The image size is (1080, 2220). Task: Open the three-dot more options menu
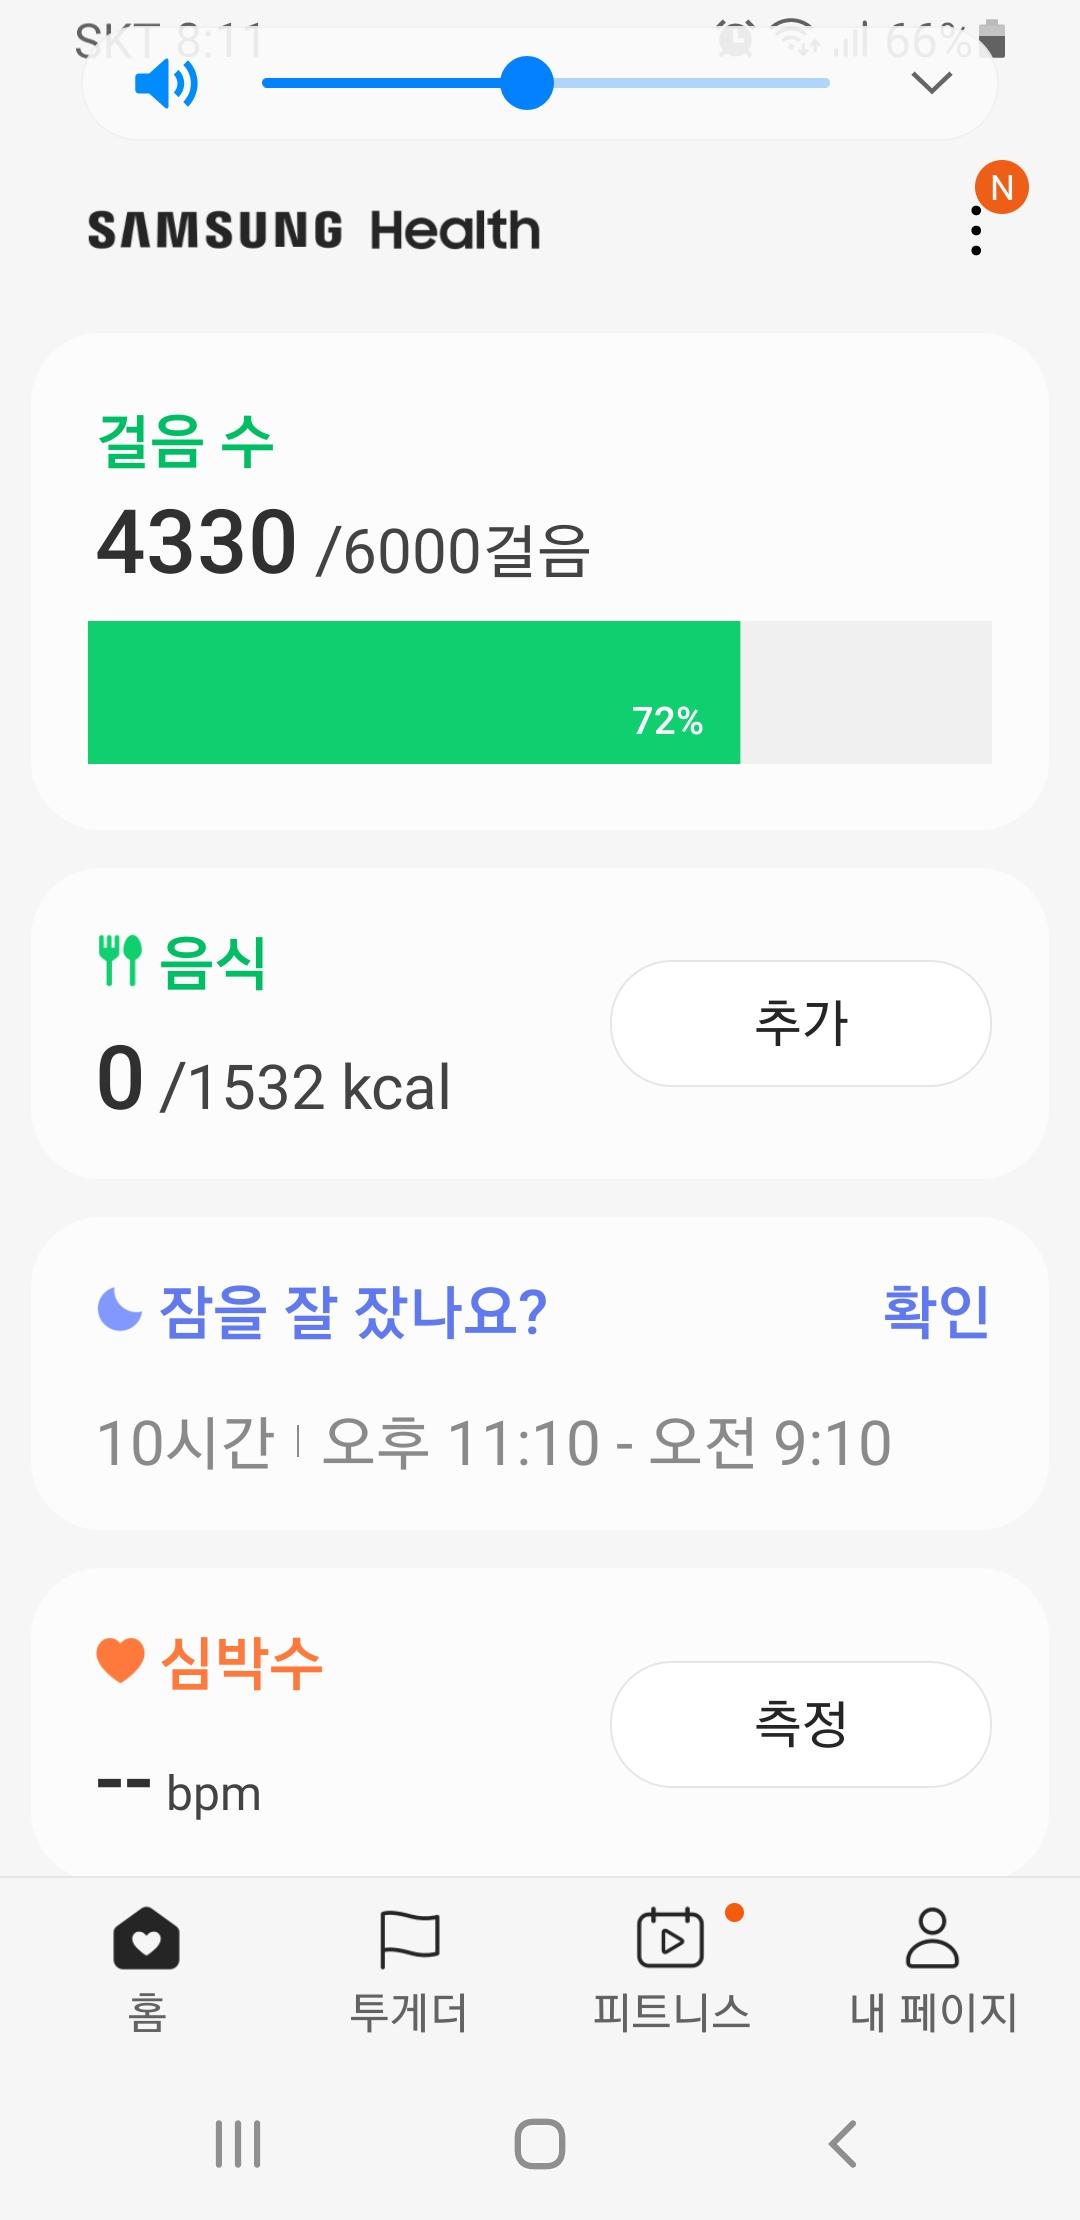click(x=976, y=231)
